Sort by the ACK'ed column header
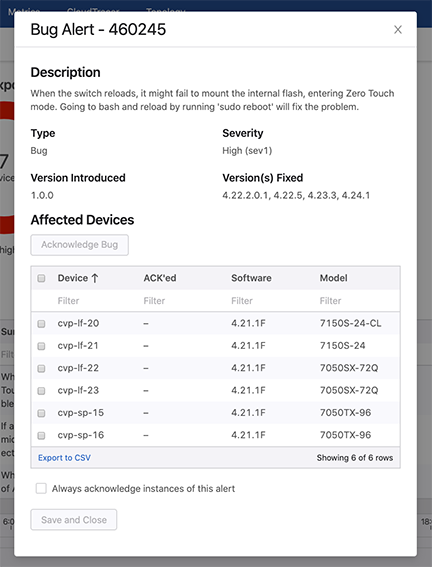 click(x=160, y=278)
